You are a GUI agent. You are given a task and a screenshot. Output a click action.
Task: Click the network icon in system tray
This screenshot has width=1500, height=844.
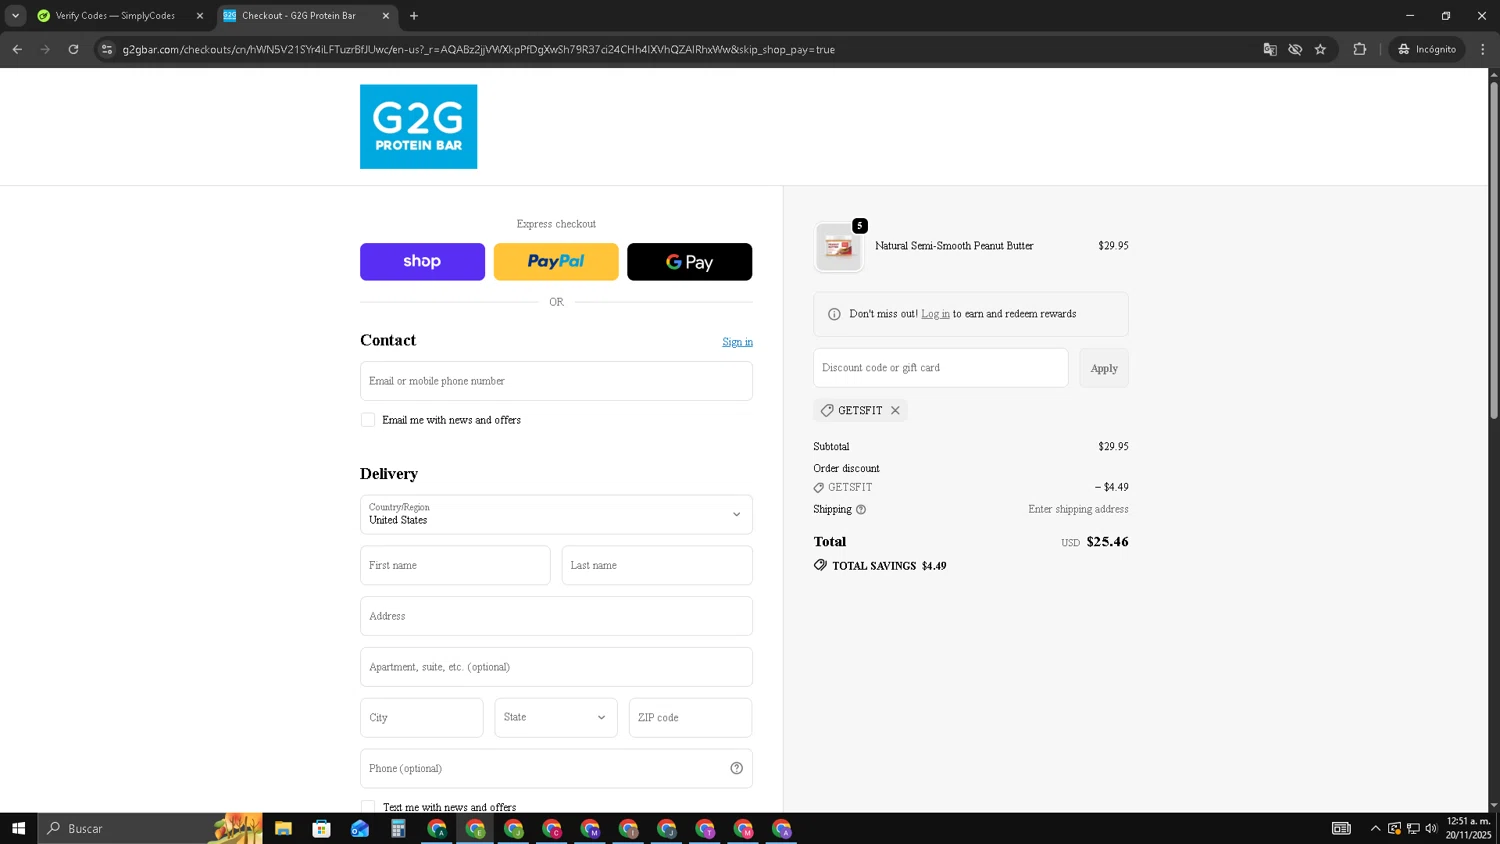click(1413, 828)
